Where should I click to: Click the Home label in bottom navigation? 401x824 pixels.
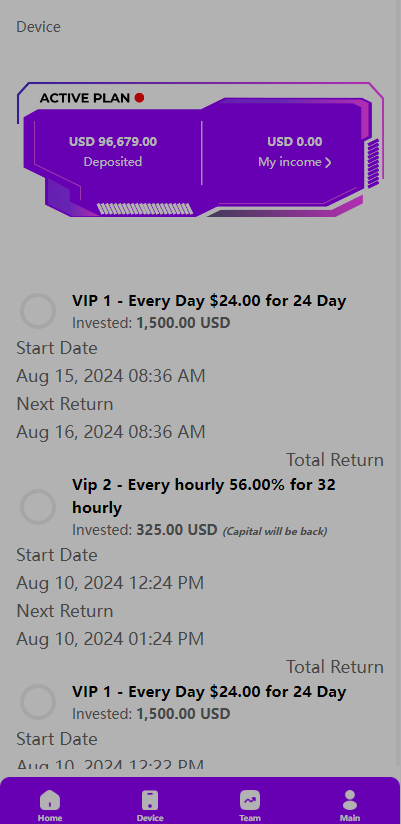50,818
